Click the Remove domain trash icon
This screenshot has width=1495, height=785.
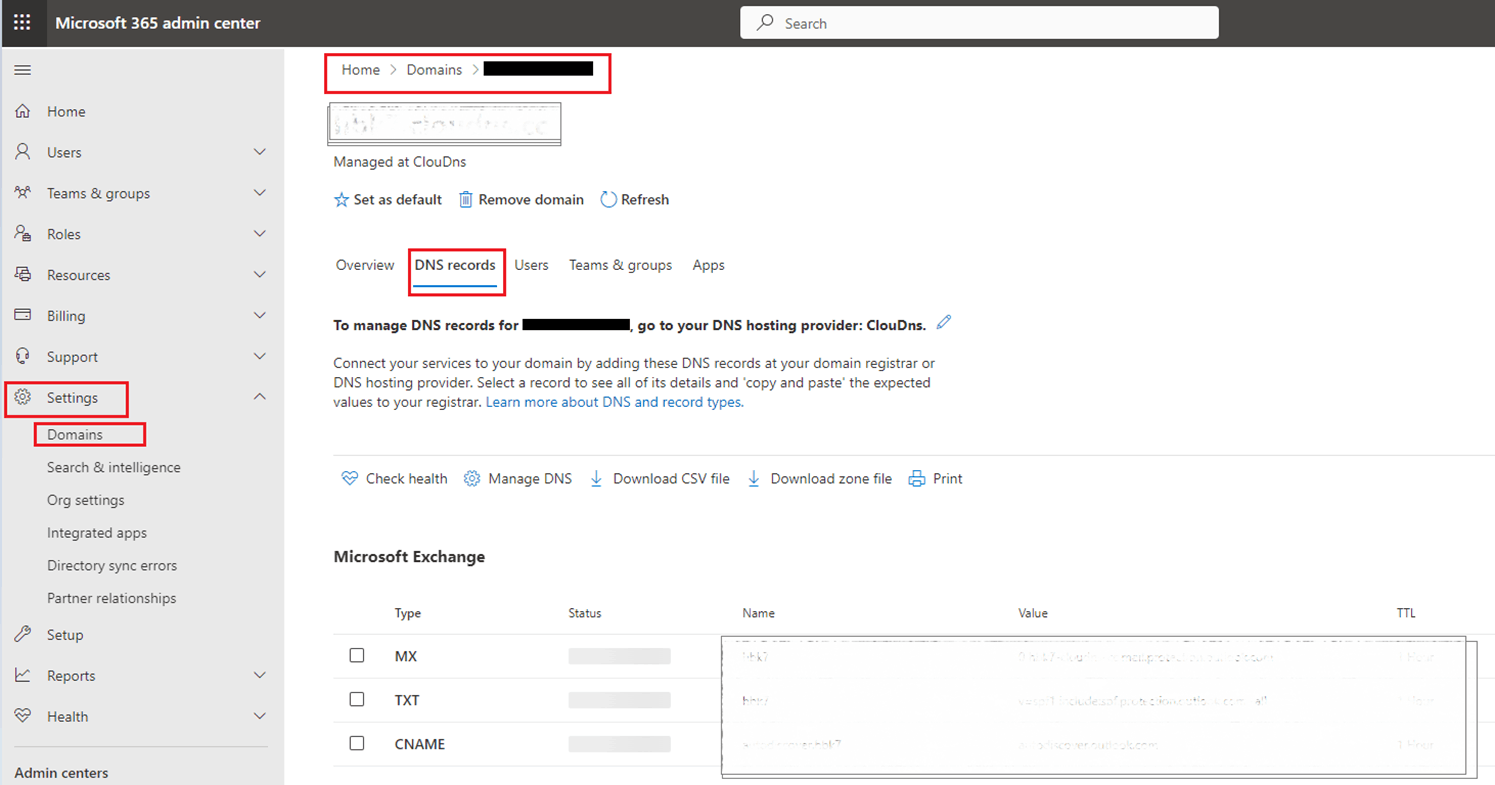[x=466, y=200]
